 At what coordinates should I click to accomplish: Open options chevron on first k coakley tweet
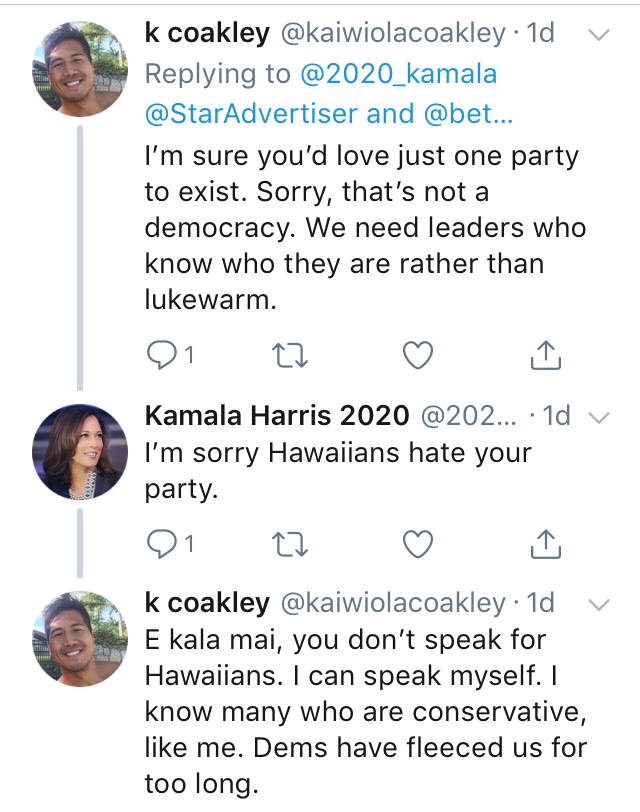point(598,36)
